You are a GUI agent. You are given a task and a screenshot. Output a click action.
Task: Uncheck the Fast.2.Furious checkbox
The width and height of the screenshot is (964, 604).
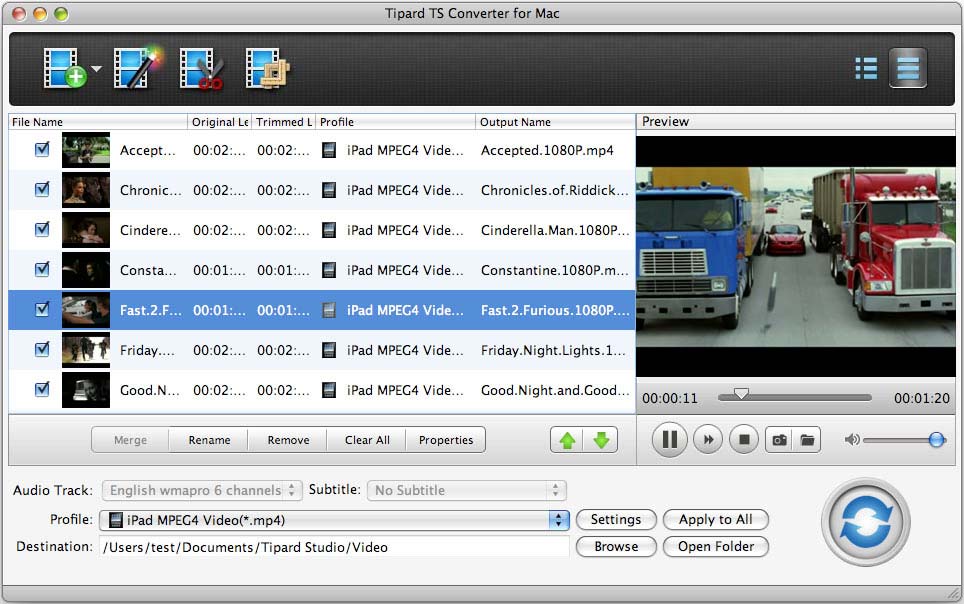point(41,310)
